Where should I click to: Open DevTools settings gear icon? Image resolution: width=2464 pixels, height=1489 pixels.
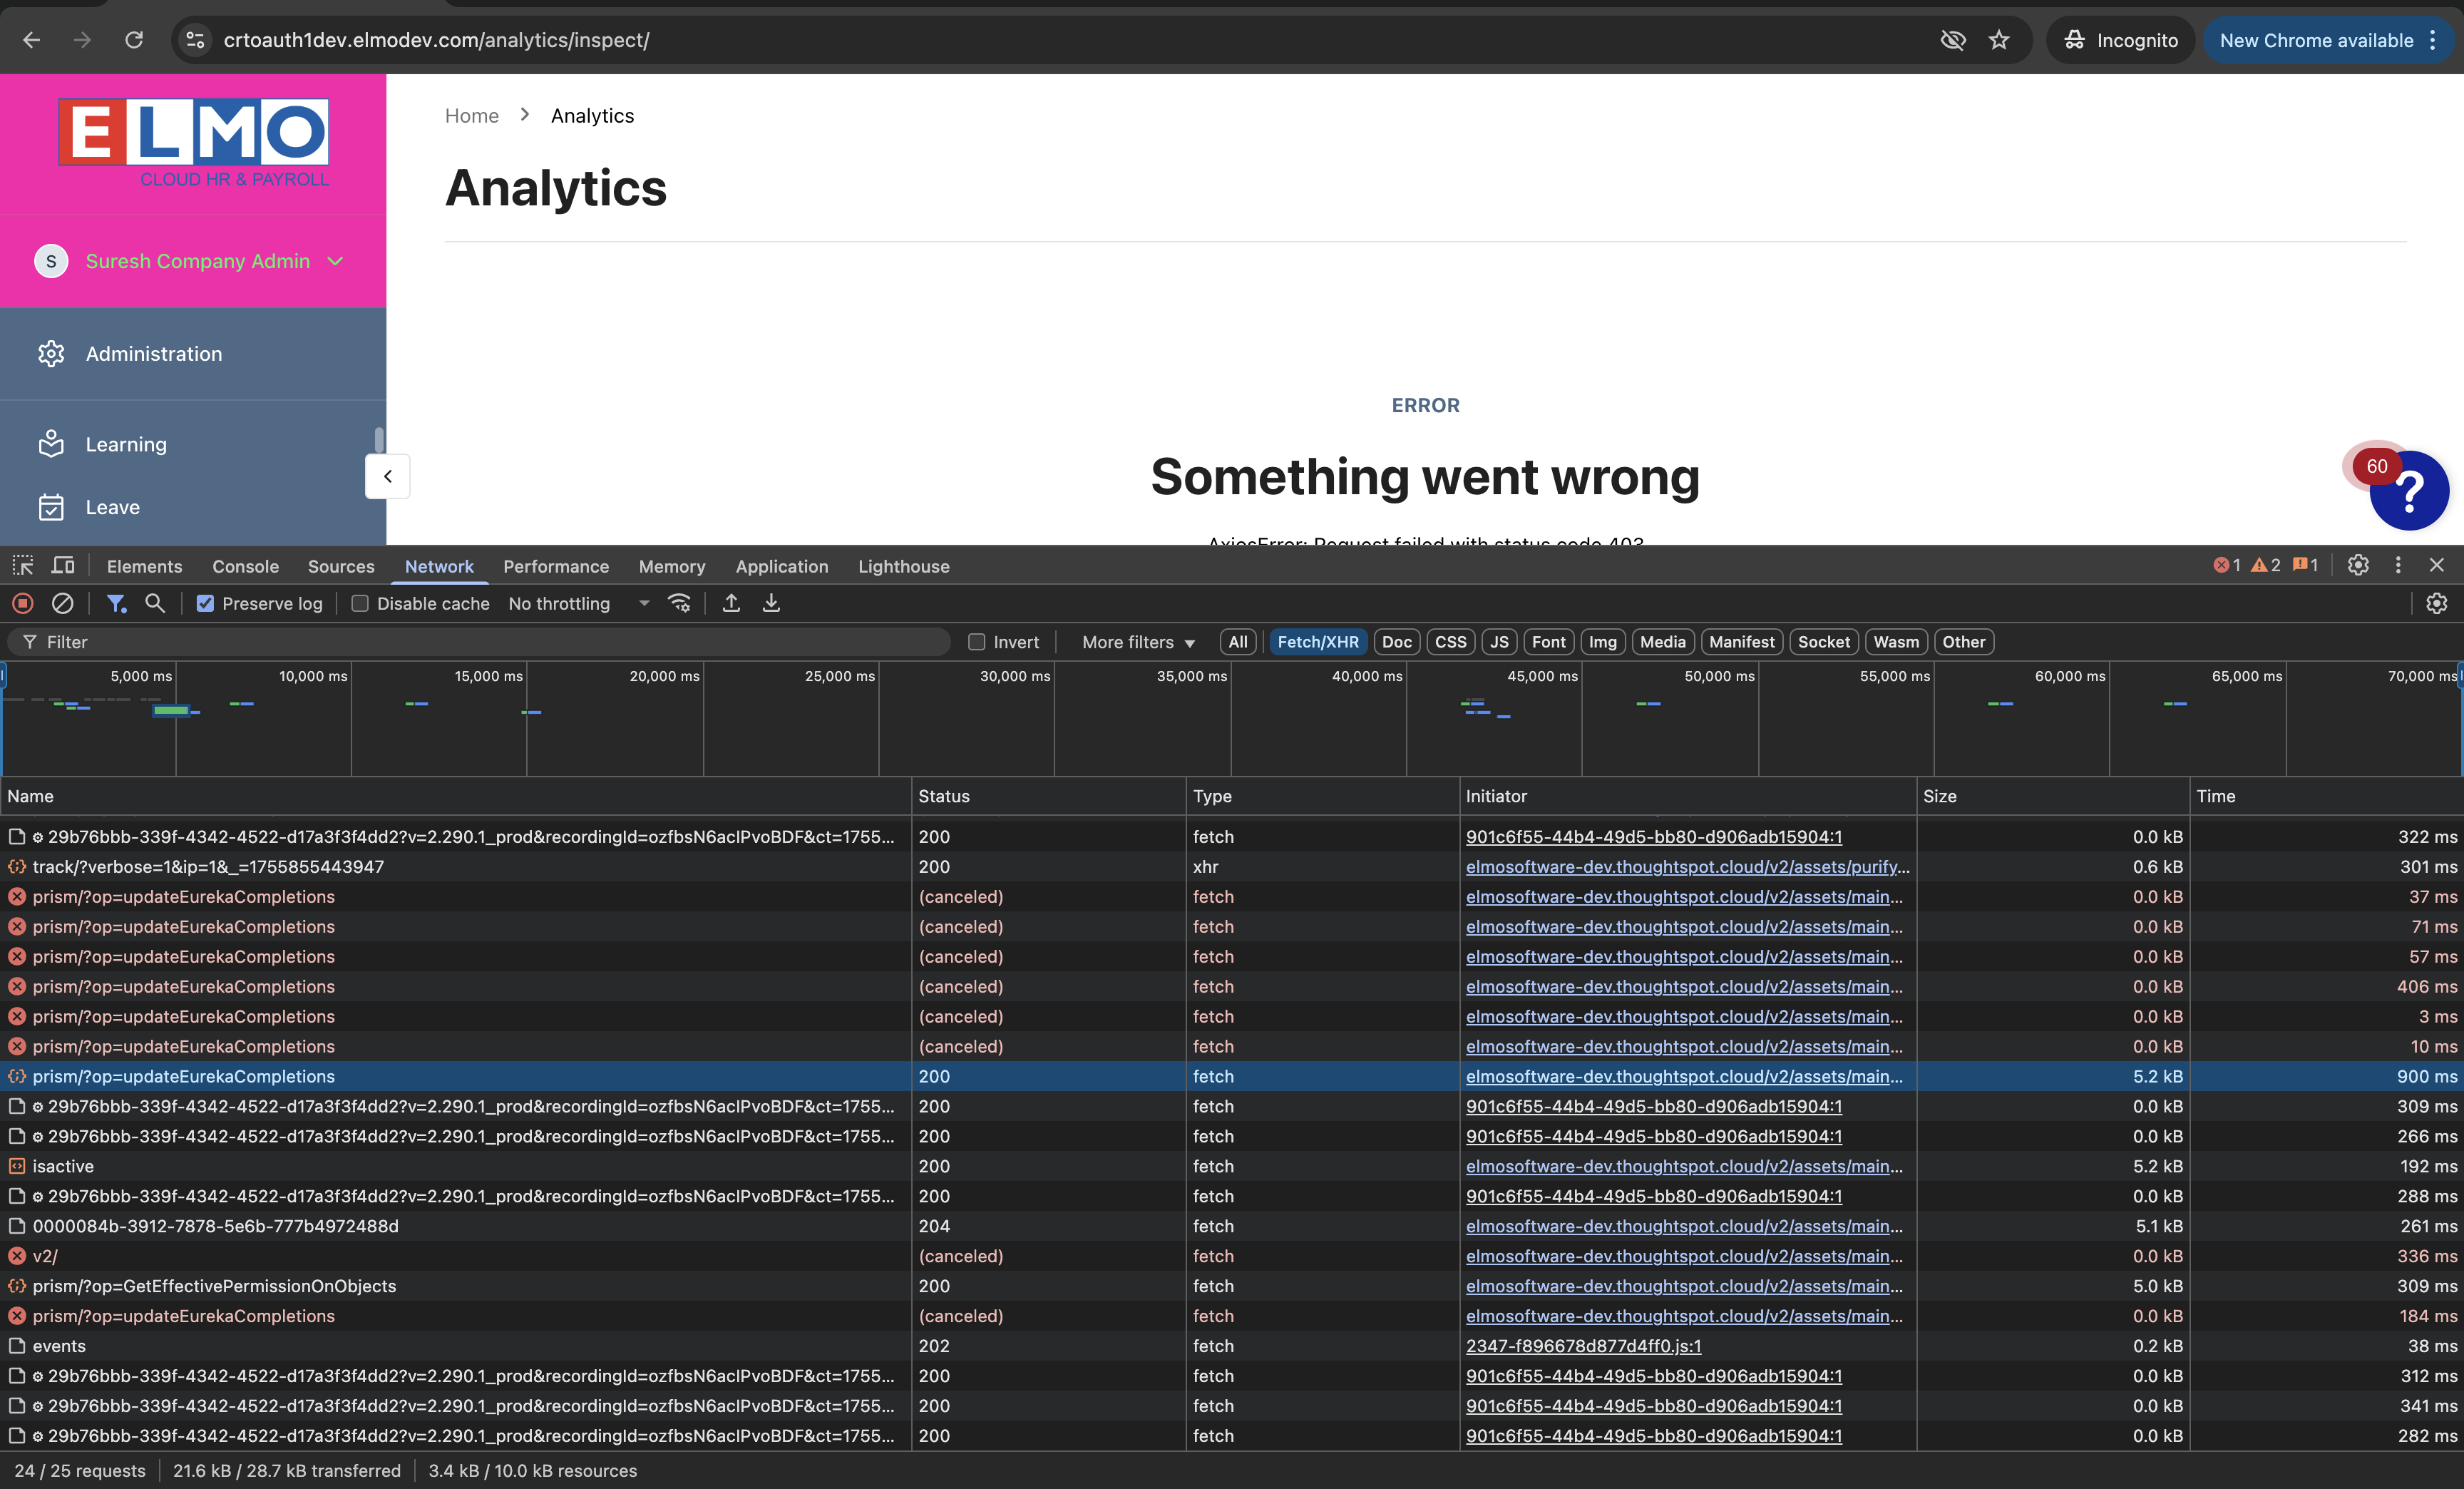2358,565
